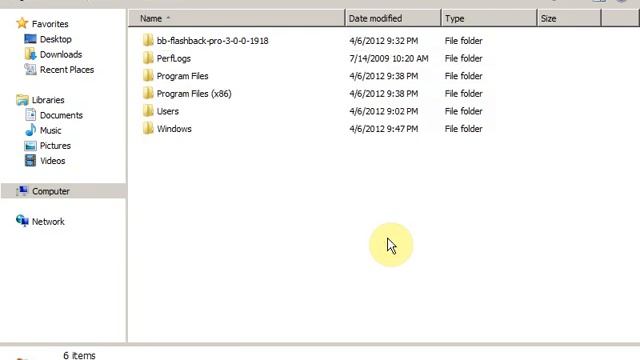The width and height of the screenshot is (640, 360).
Task: Sort by the Name column header
Action: coord(237,18)
